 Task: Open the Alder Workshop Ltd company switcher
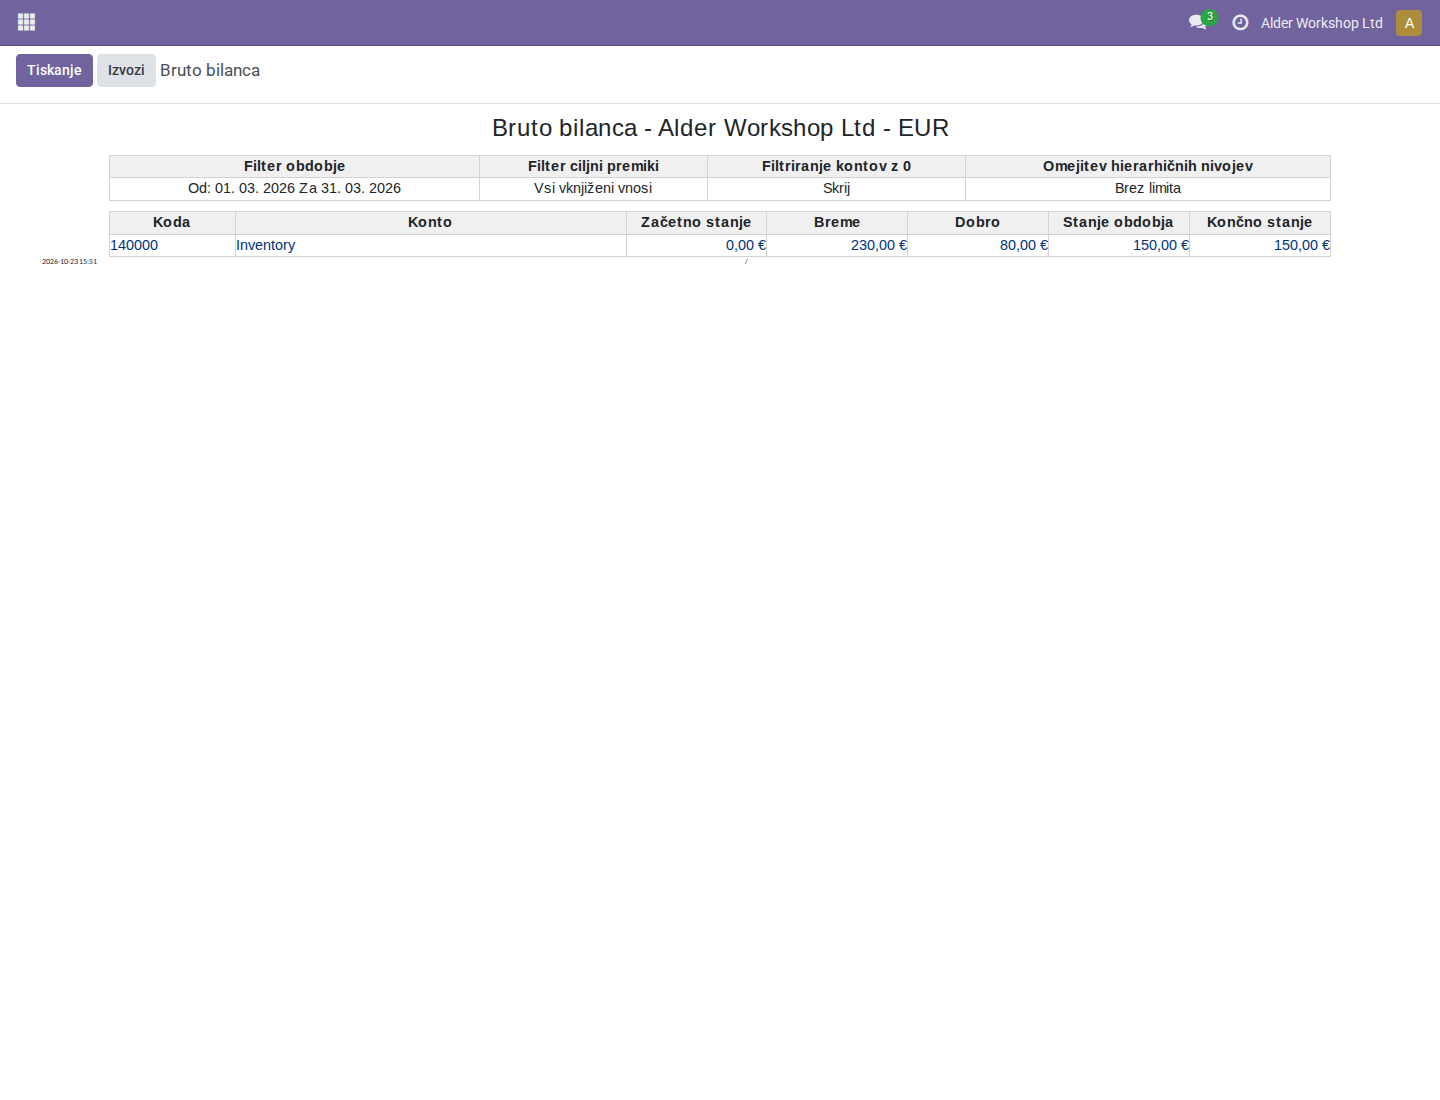[1321, 23]
